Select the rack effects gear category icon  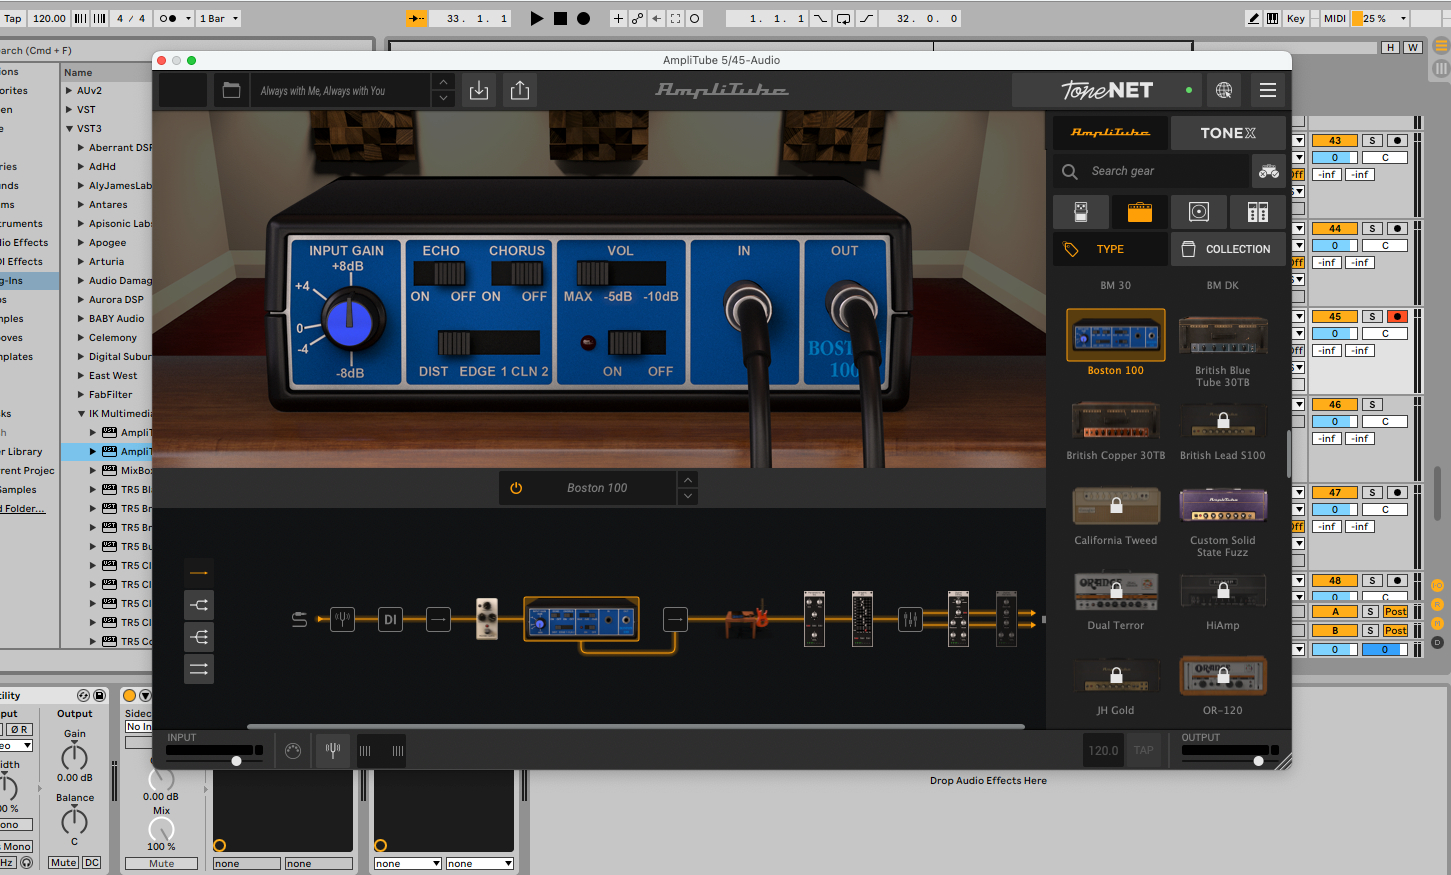1258,212
